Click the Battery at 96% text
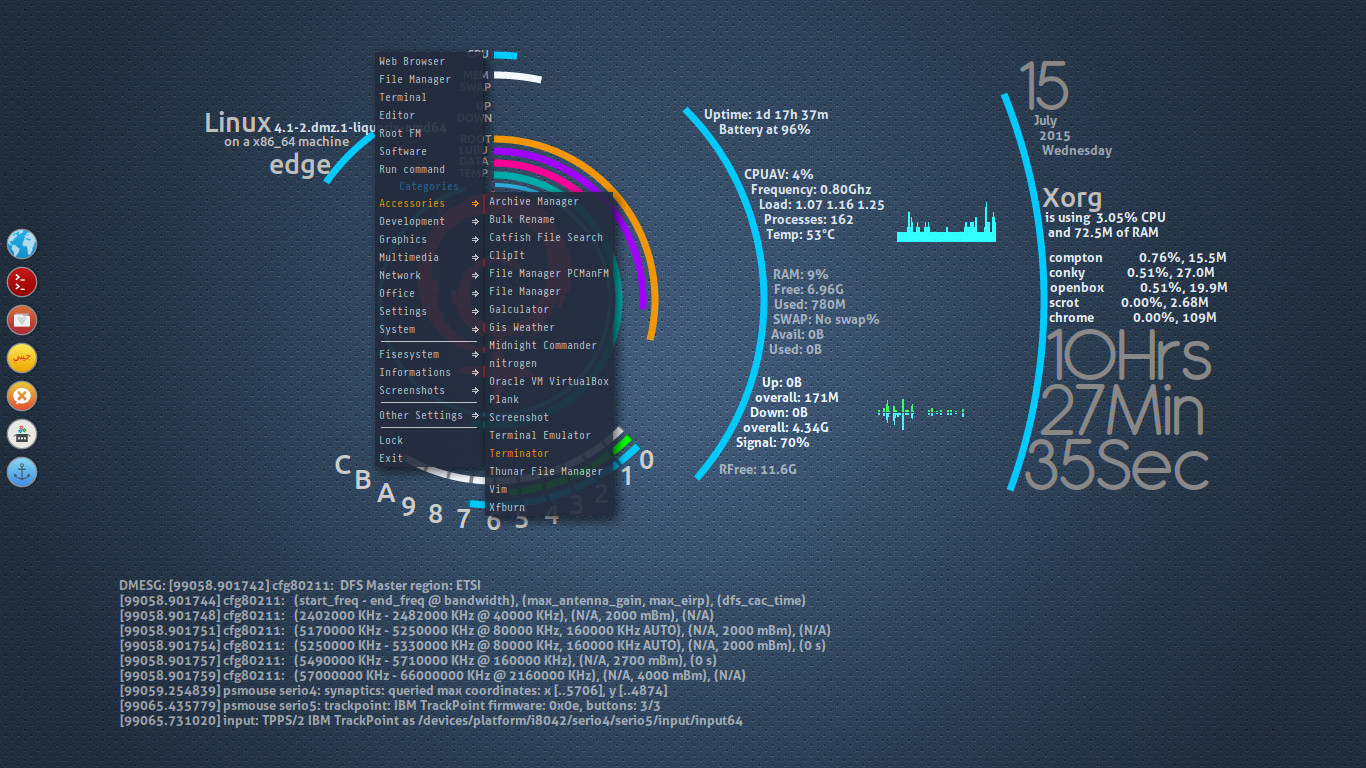Screen dimensions: 1366x768 pyautogui.click(x=765, y=130)
